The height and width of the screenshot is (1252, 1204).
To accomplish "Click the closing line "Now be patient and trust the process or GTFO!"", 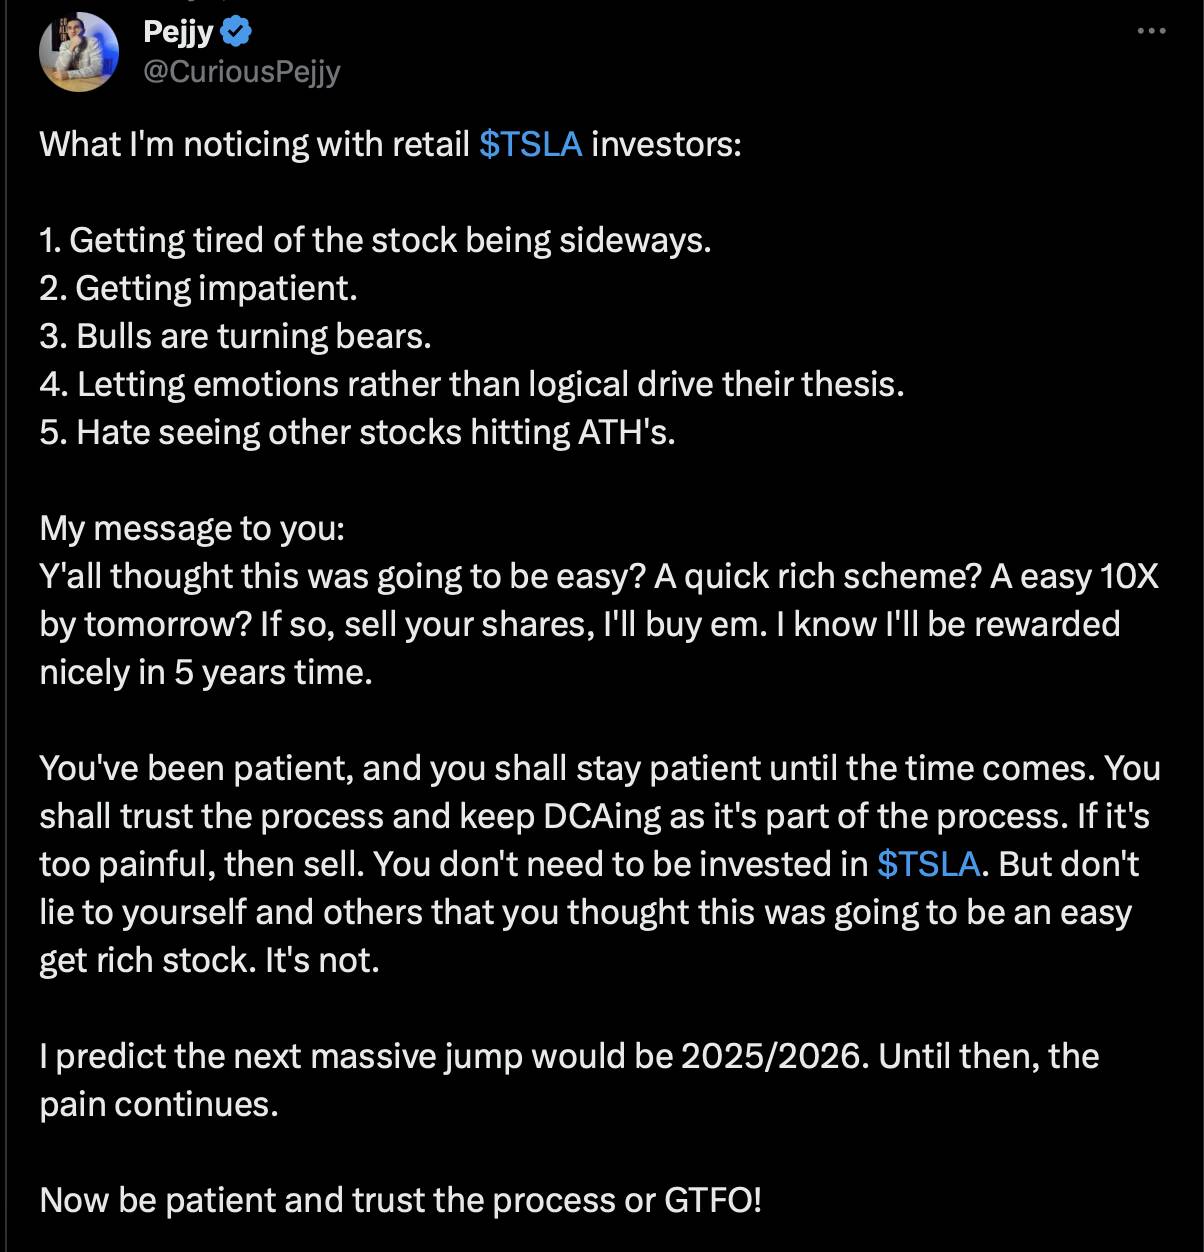I will click(400, 1200).
